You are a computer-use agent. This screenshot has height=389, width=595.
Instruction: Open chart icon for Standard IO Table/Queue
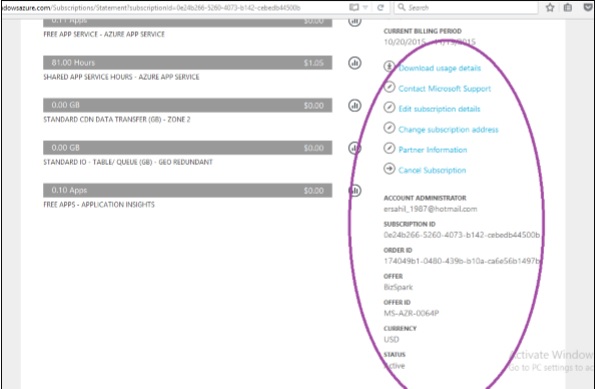click(x=354, y=148)
